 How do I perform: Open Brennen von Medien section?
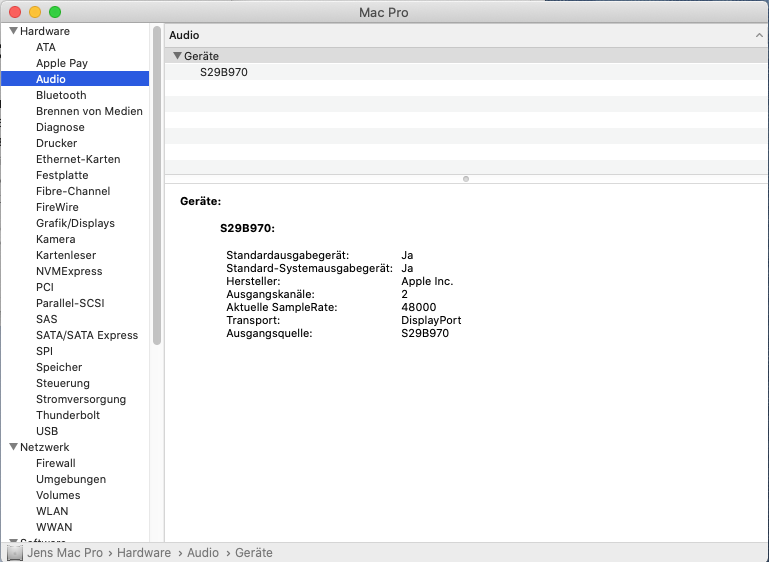coord(89,111)
